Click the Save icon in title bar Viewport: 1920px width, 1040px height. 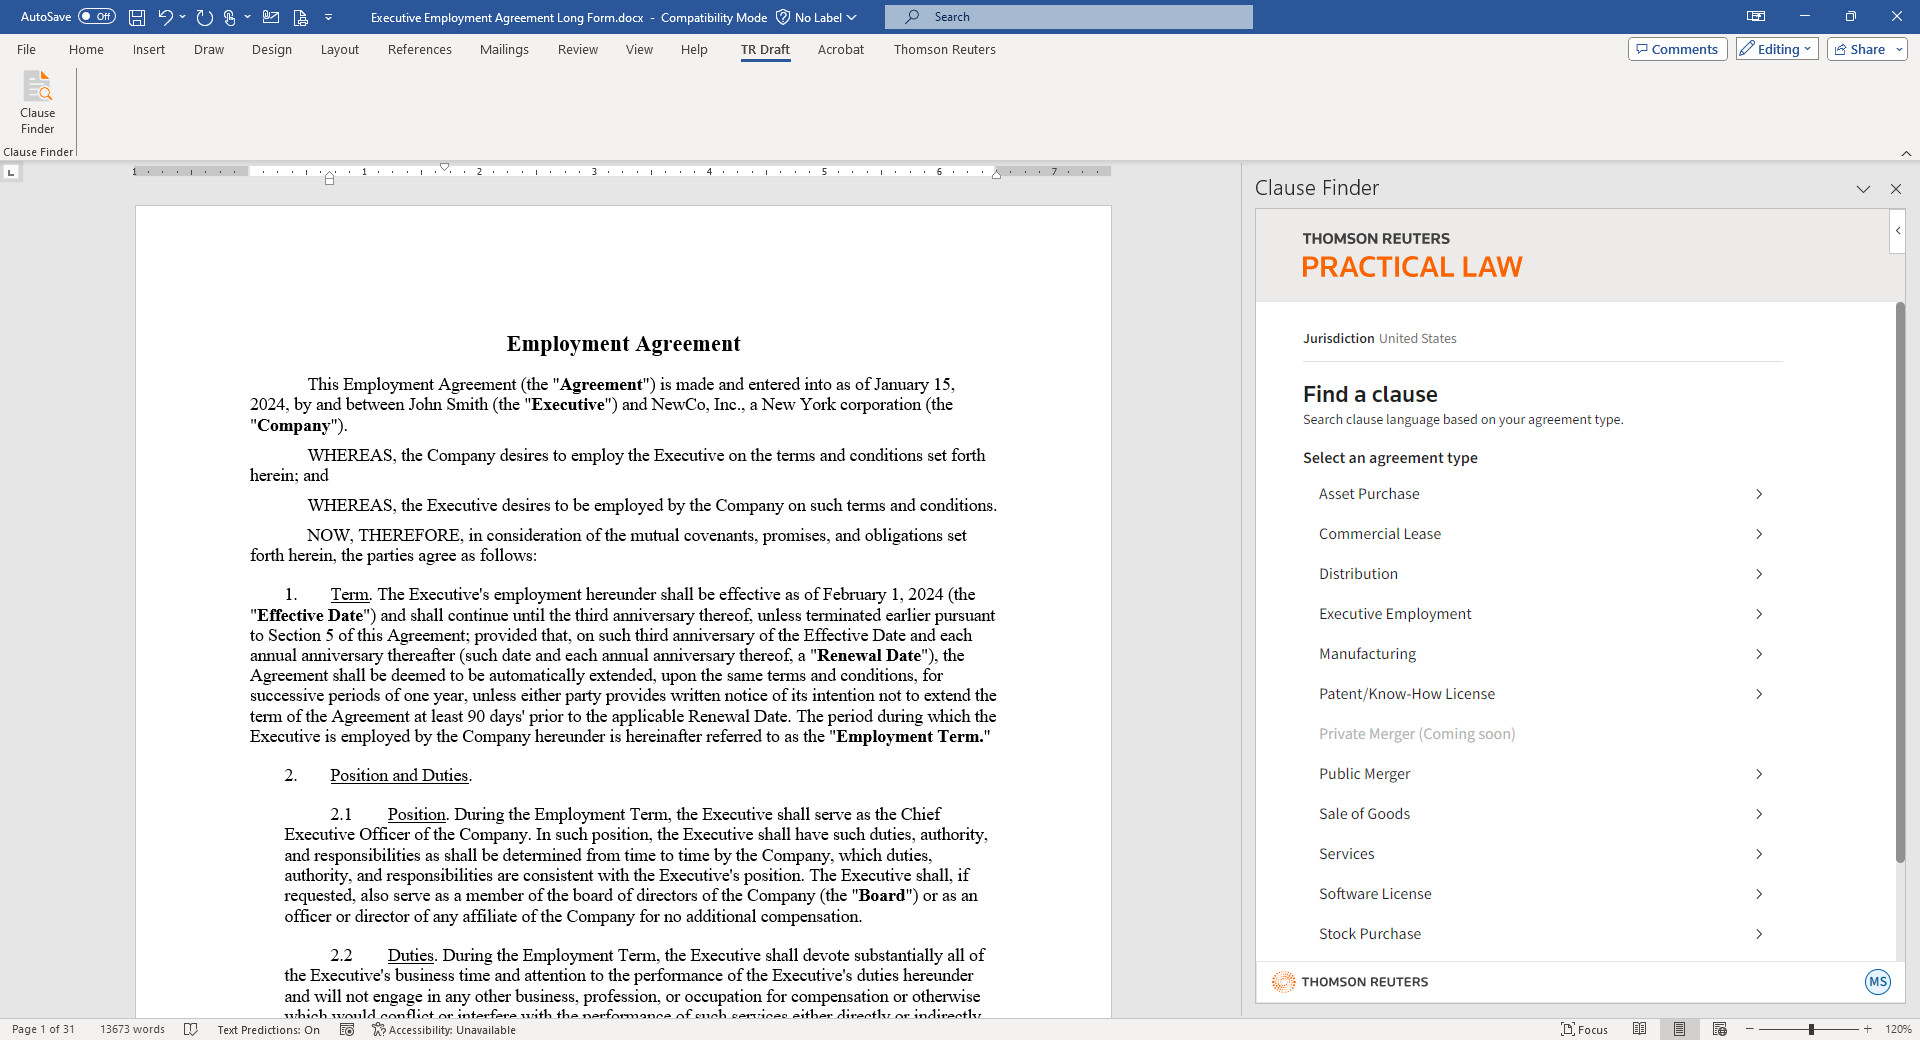pyautogui.click(x=137, y=17)
